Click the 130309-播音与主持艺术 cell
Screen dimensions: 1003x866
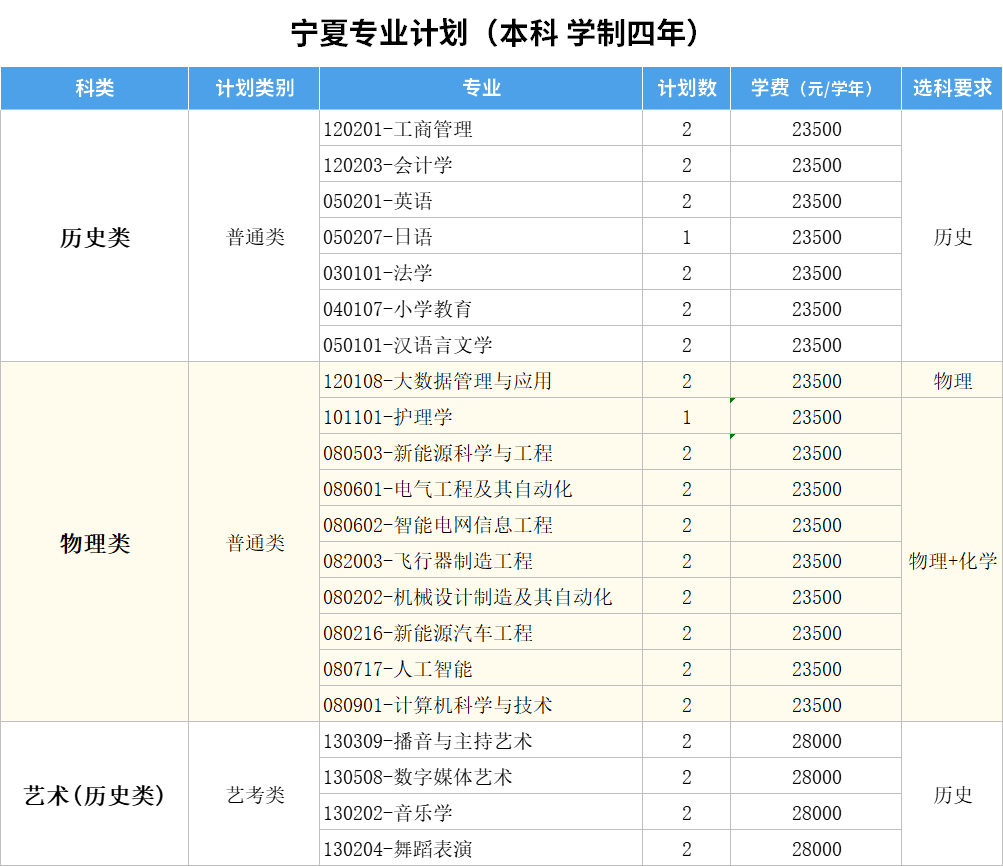[x=427, y=741]
